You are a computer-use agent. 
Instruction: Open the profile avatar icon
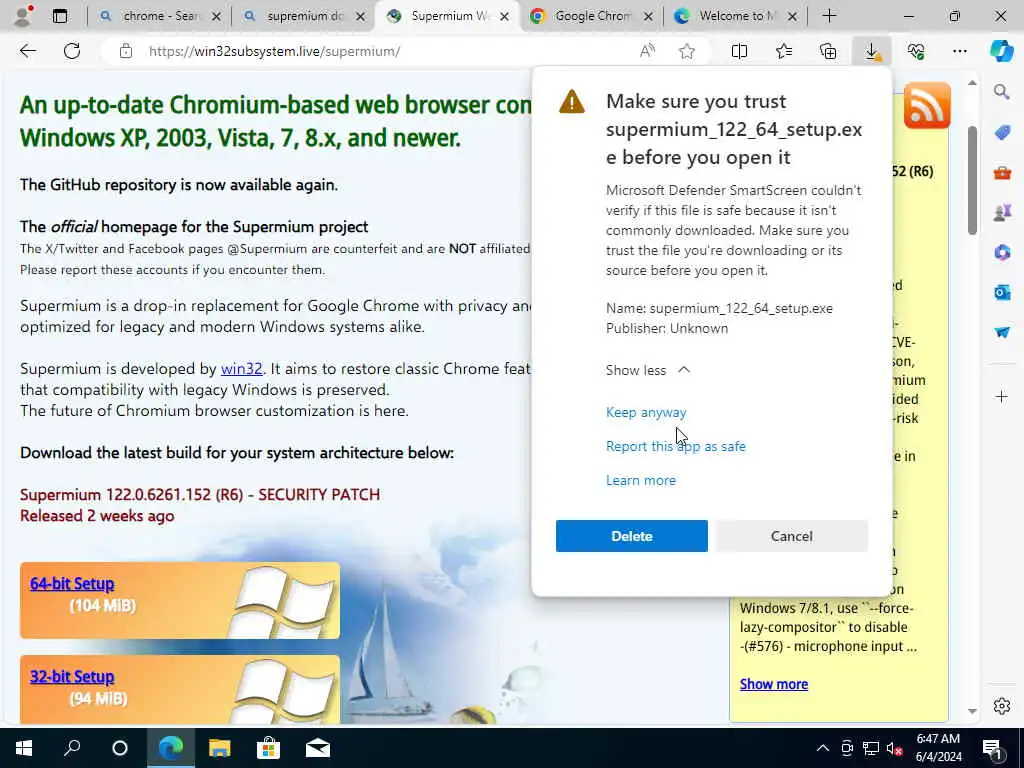23,16
